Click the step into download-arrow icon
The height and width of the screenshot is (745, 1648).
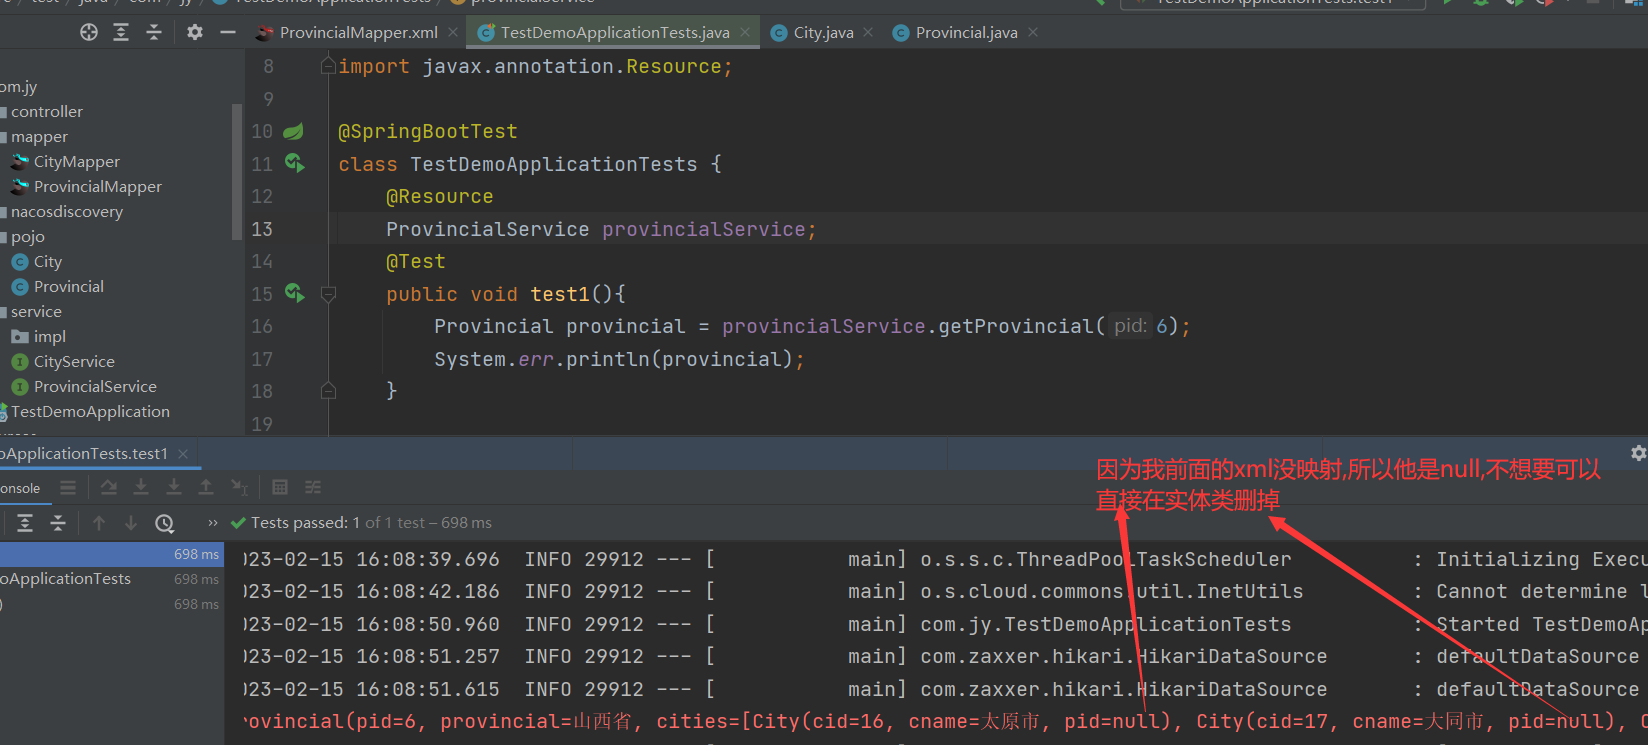(141, 487)
